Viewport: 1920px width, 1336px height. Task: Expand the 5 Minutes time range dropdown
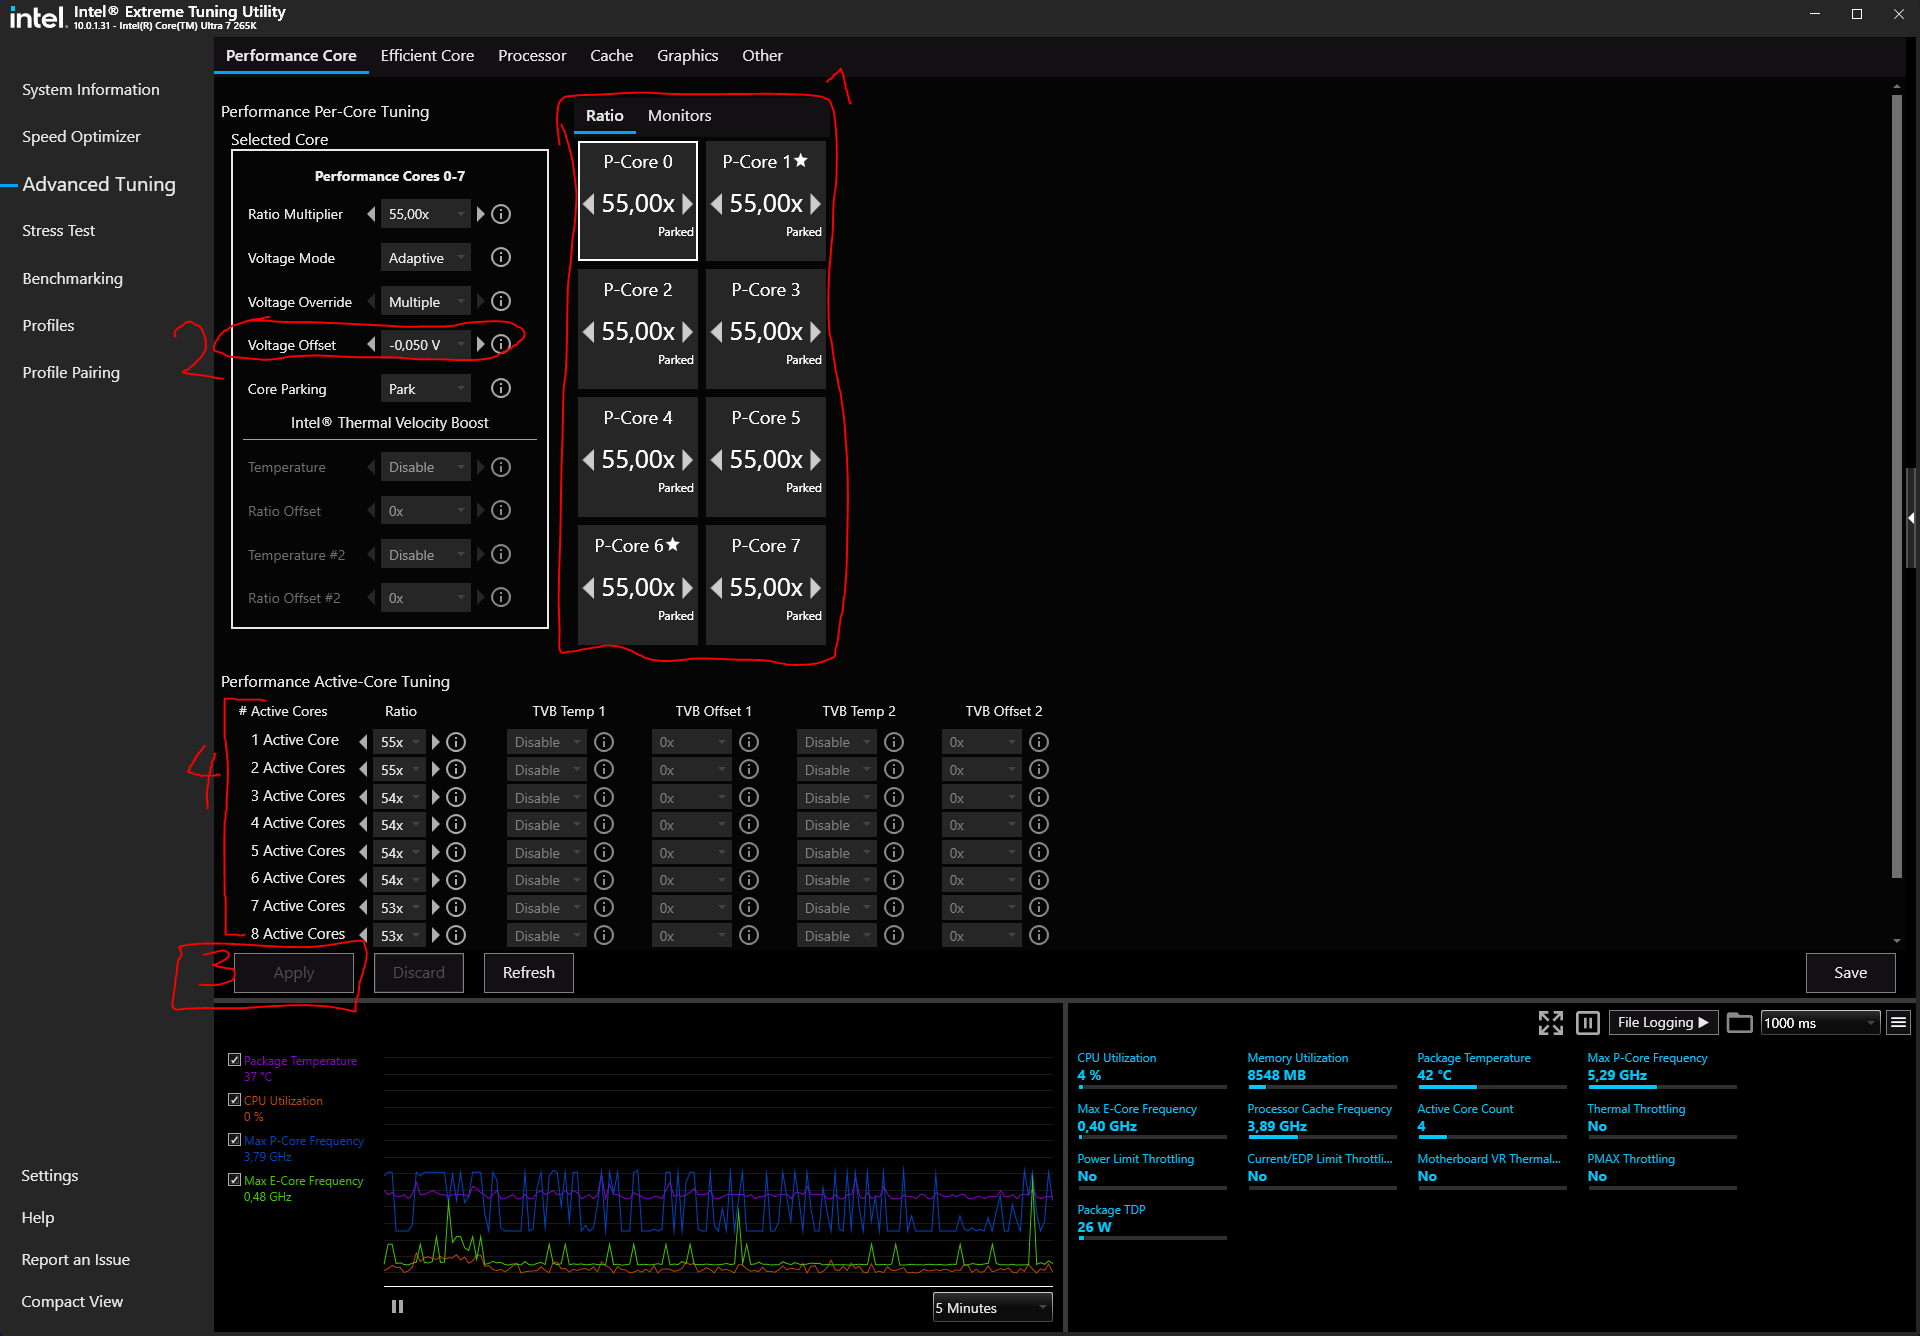coord(992,1308)
